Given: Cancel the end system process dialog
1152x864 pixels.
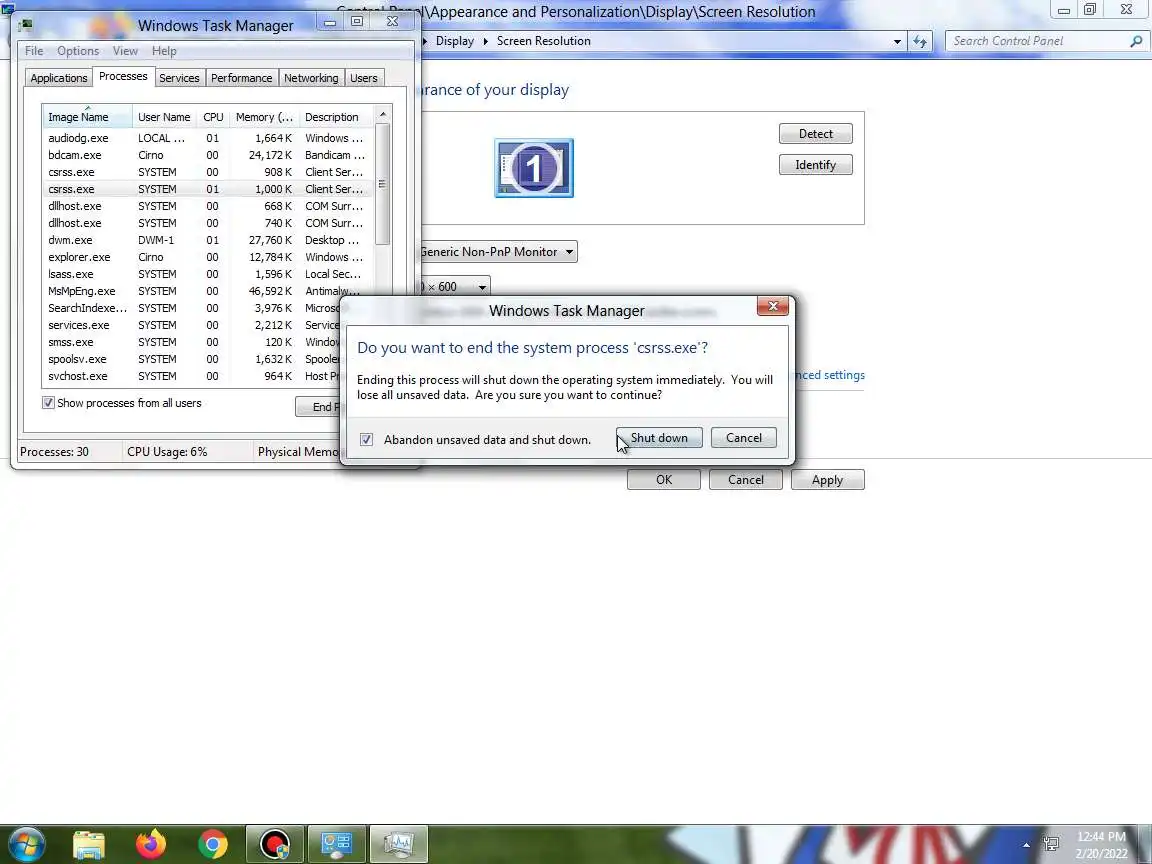Looking at the screenshot, I should pos(744,438).
